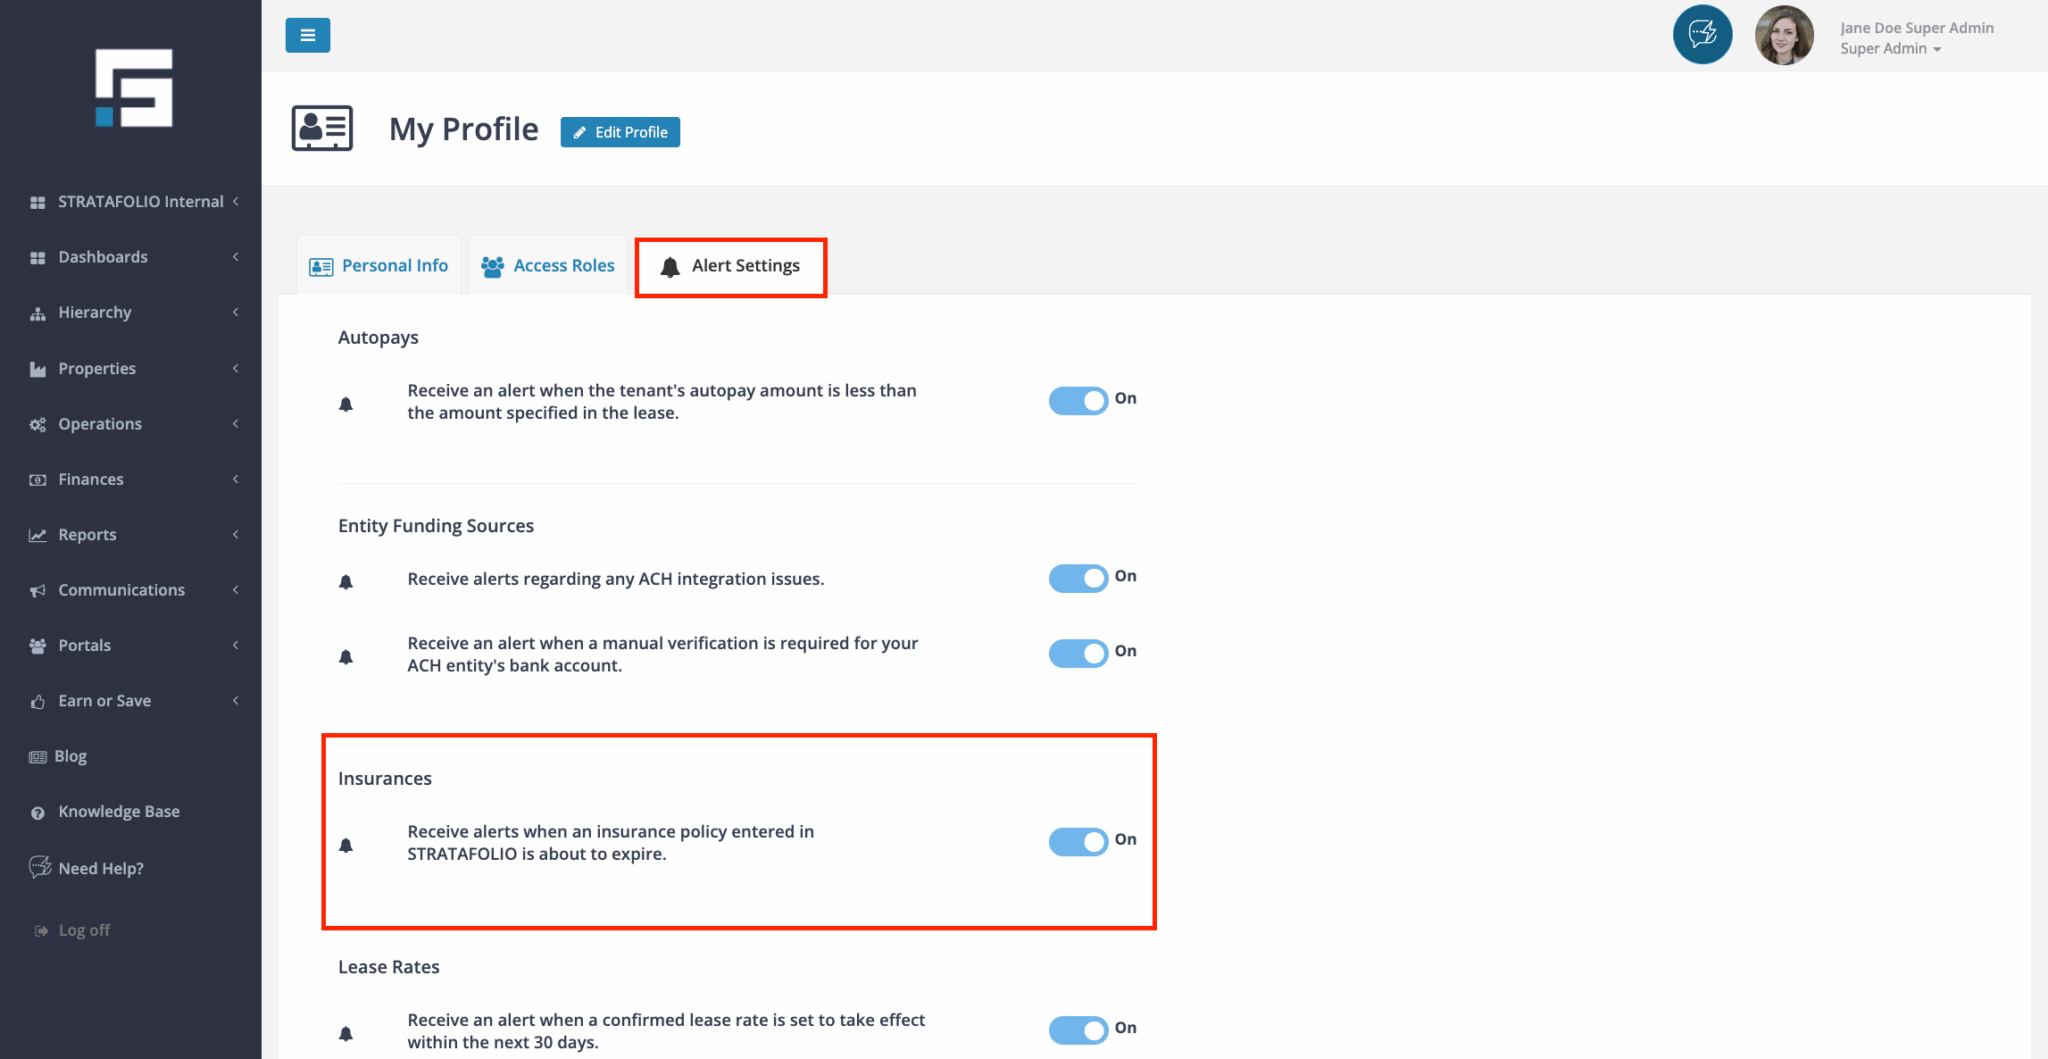Toggle the insurance policy expiration alert
This screenshot has width=2048, height=1059.
(x=1078, y=842)
